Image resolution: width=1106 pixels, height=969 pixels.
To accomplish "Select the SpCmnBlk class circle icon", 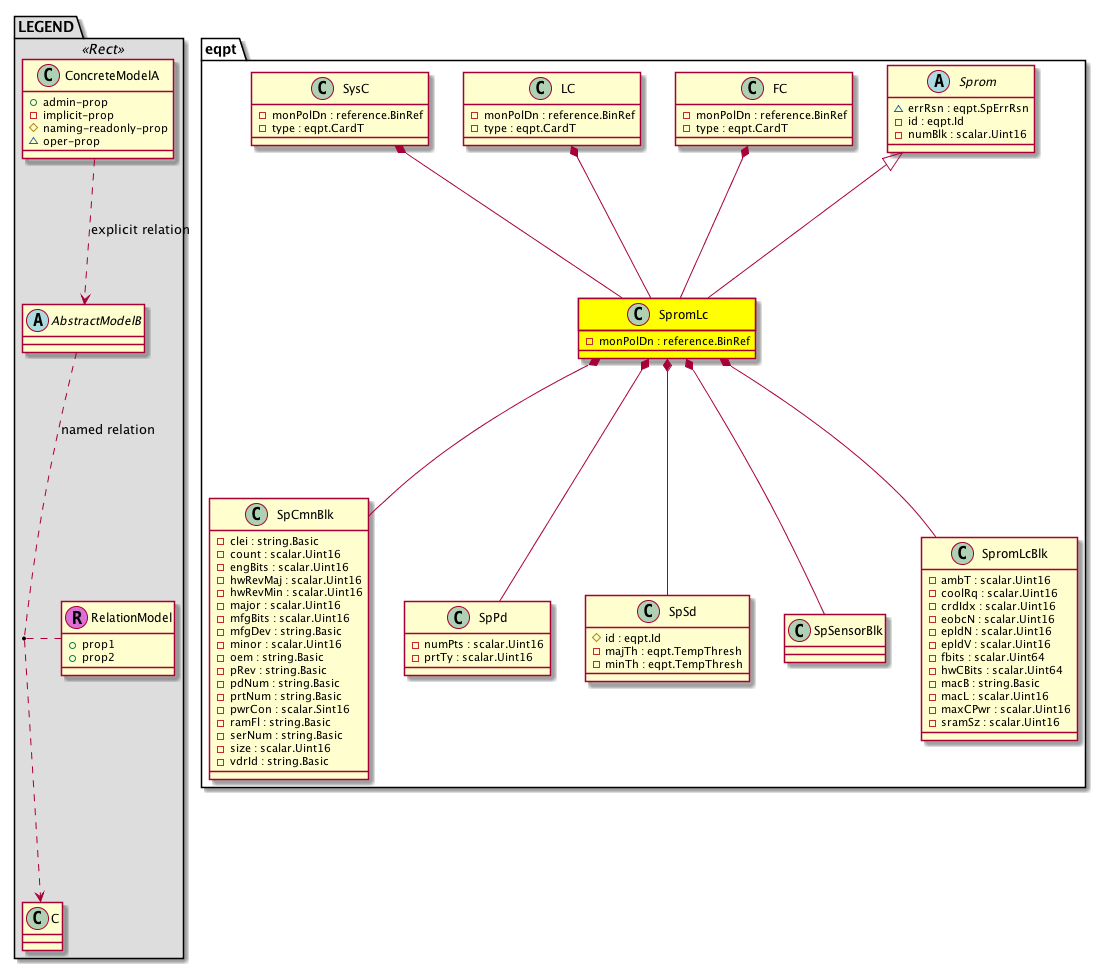I will click(x=260, y=516).
